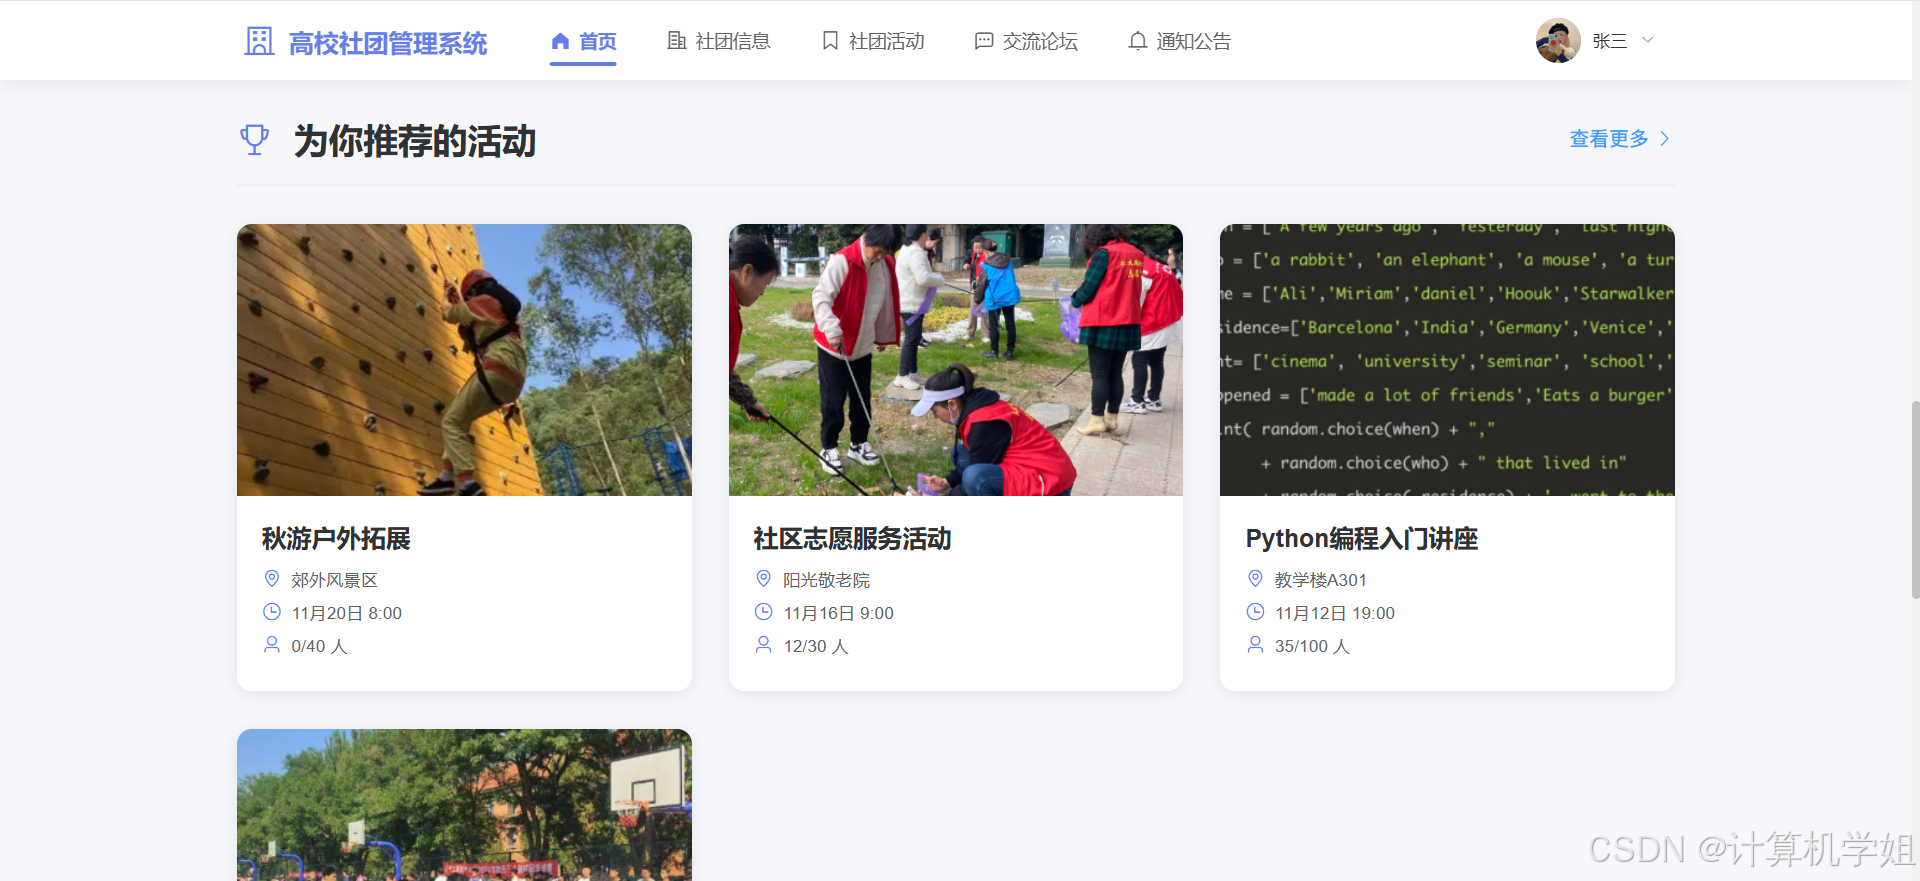
Task: Click the 11月16日 9:00 time text
Action: (x=839, y=613)
